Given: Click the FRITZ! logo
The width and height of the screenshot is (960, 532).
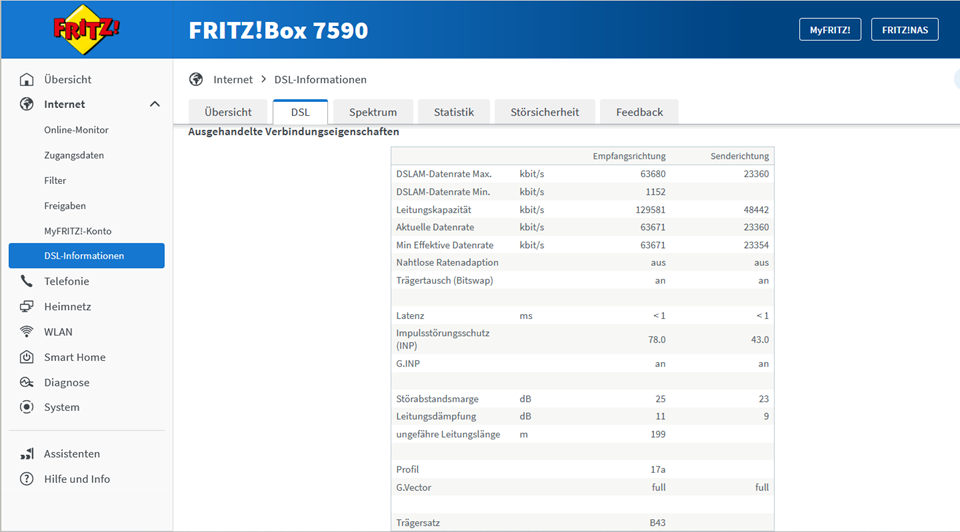Looking at the screenshot, I should pos(86,29).
